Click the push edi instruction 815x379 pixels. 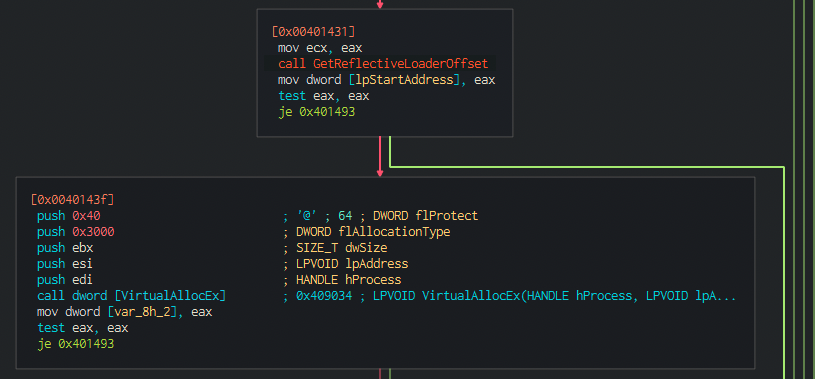(65, 280)
